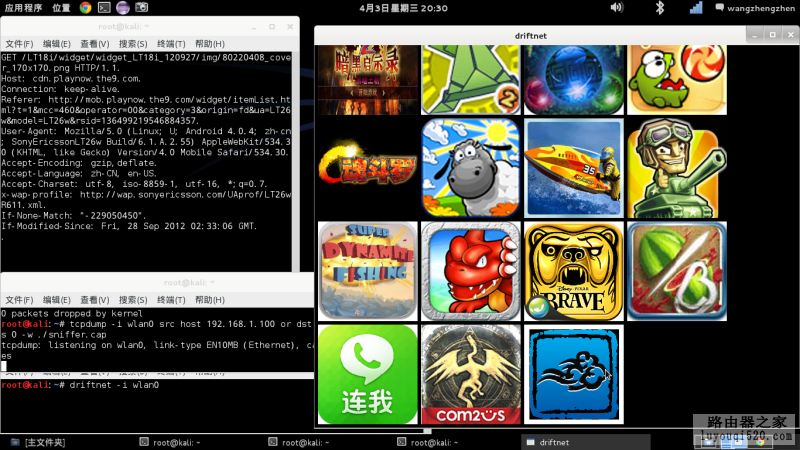Switch to first root@kali taskbar entry
Image resolution: width=800 pixels, height=450 pixels.
pos(170,442)
